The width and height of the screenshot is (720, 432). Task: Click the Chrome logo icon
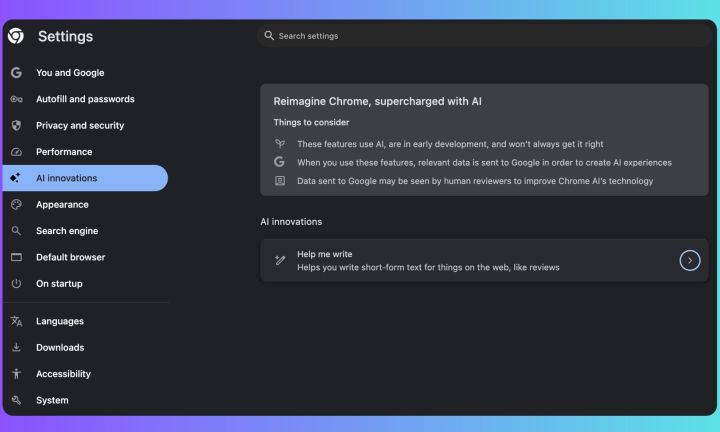pos(16,36)
